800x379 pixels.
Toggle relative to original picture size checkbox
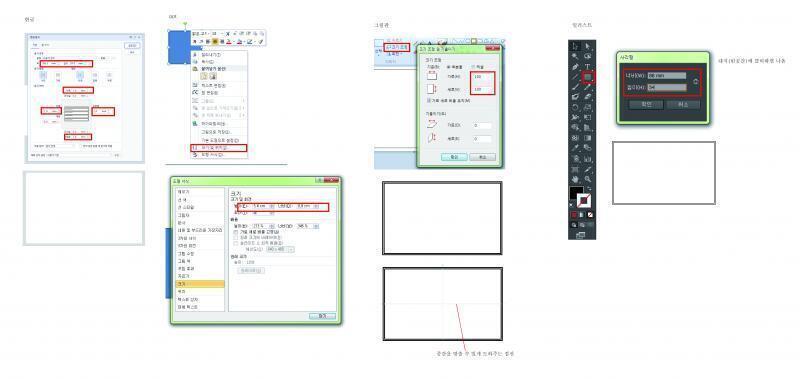pyautogui.click(x=236, y=238)
